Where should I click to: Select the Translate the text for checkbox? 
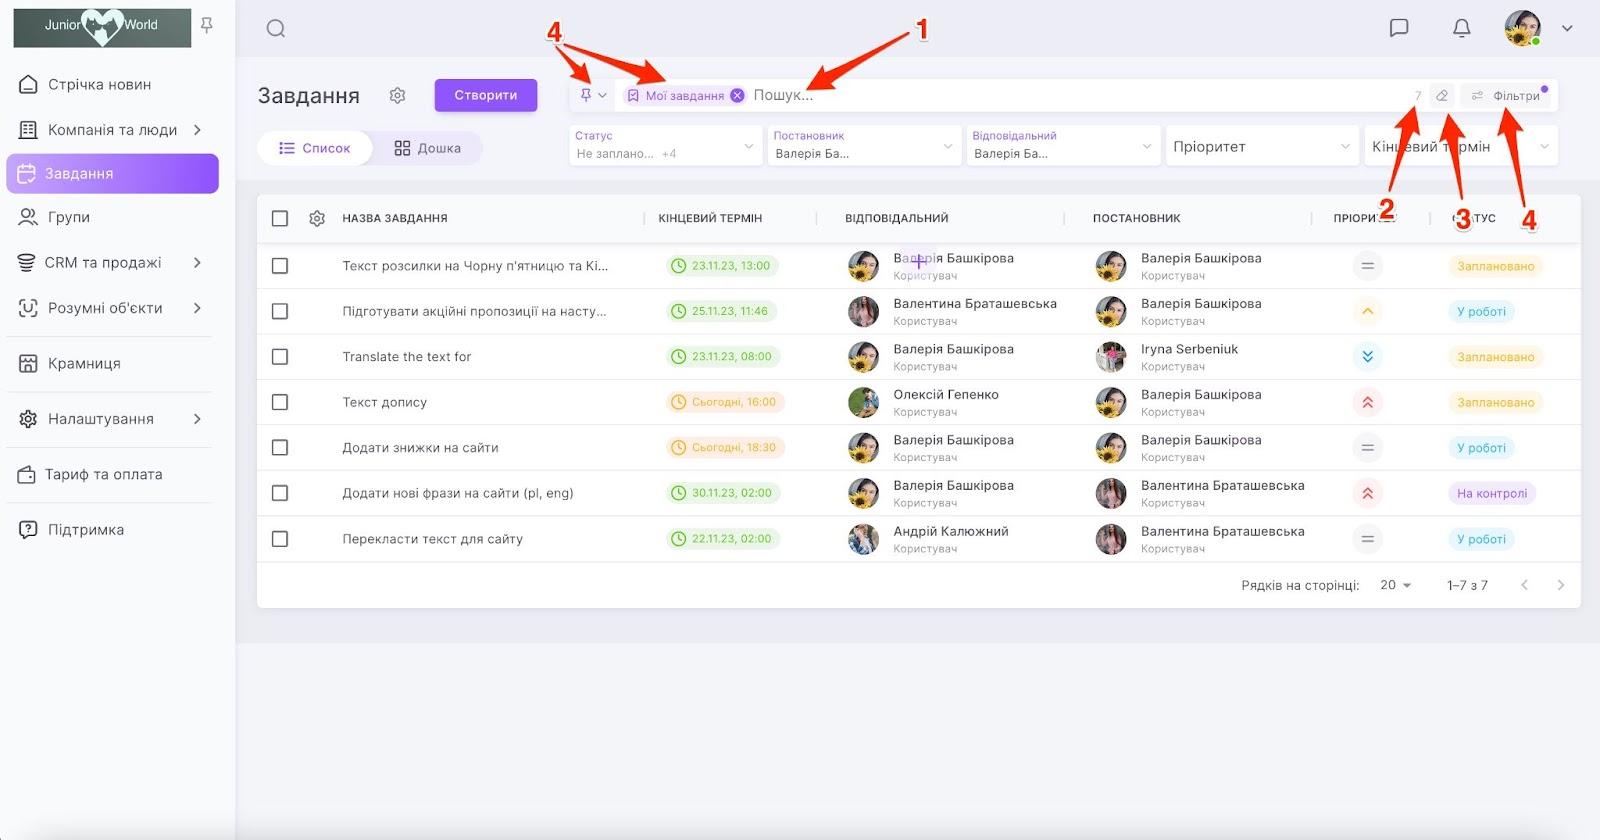280,357
